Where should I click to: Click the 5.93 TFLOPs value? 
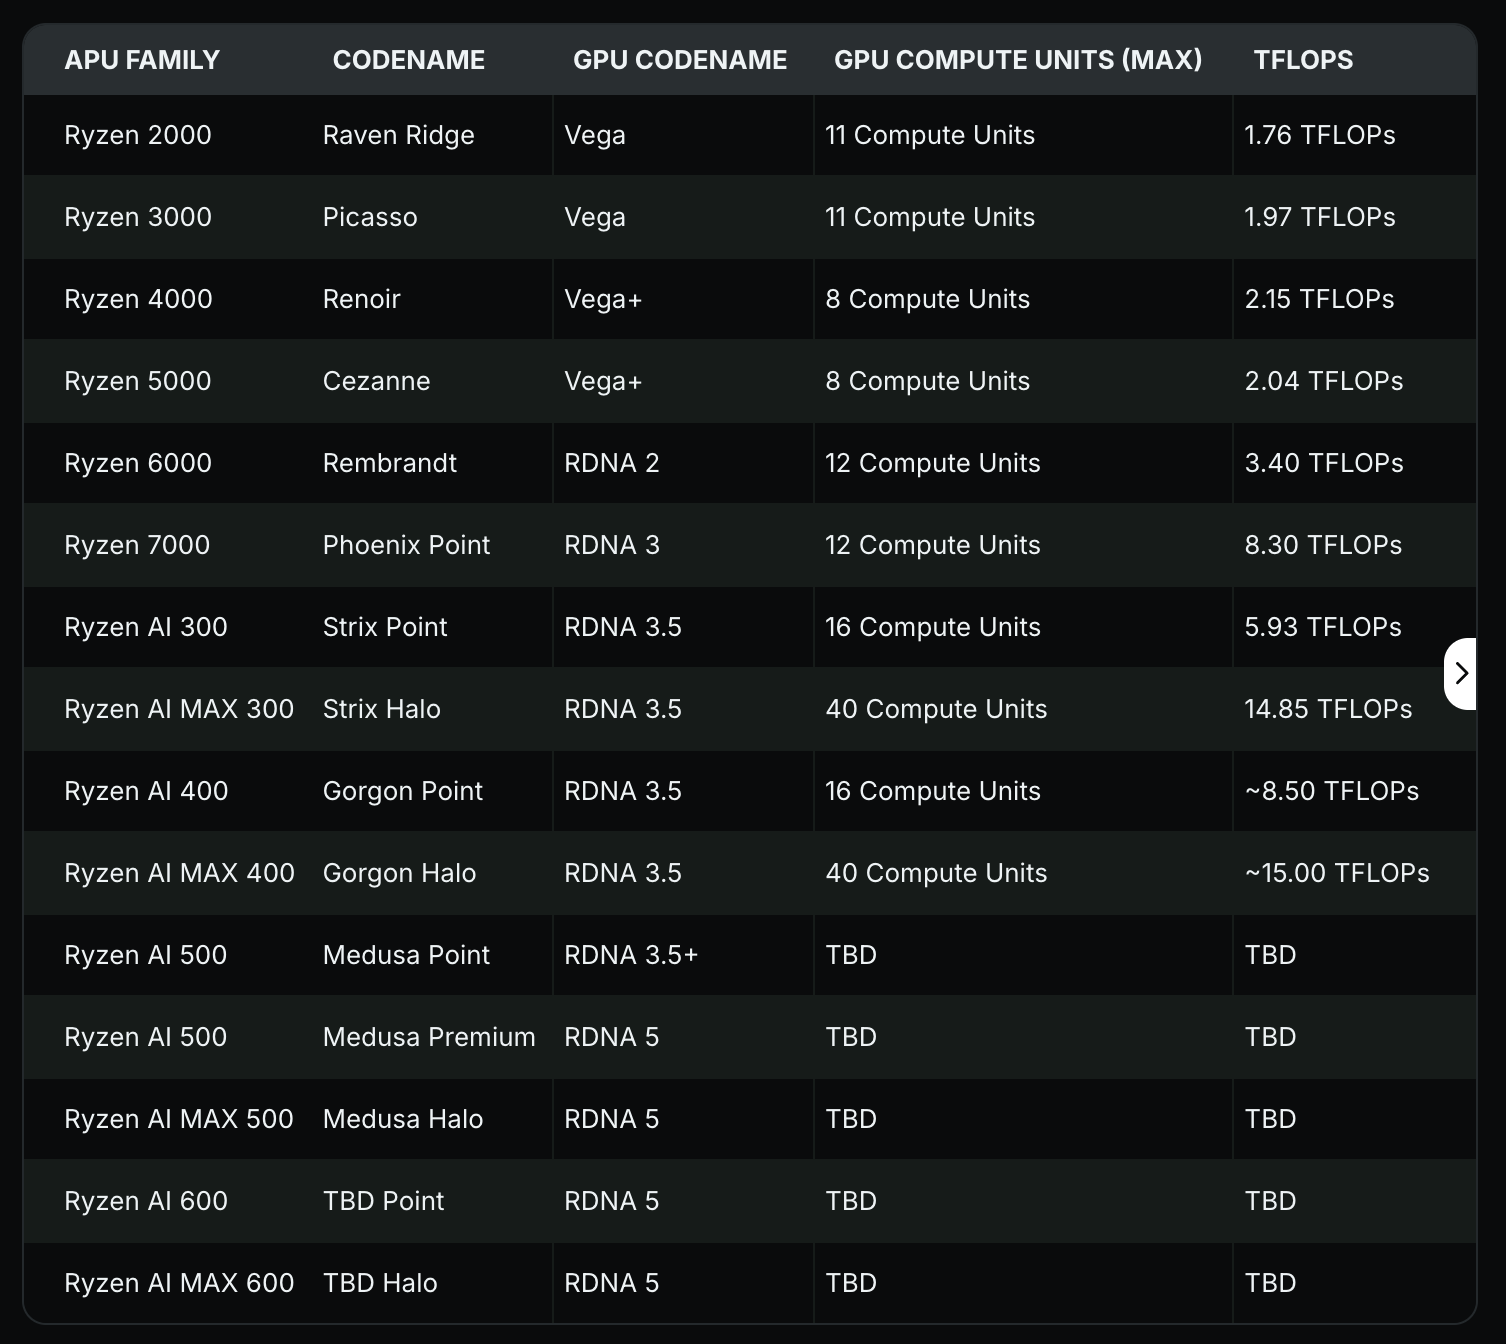(1322, 627)
